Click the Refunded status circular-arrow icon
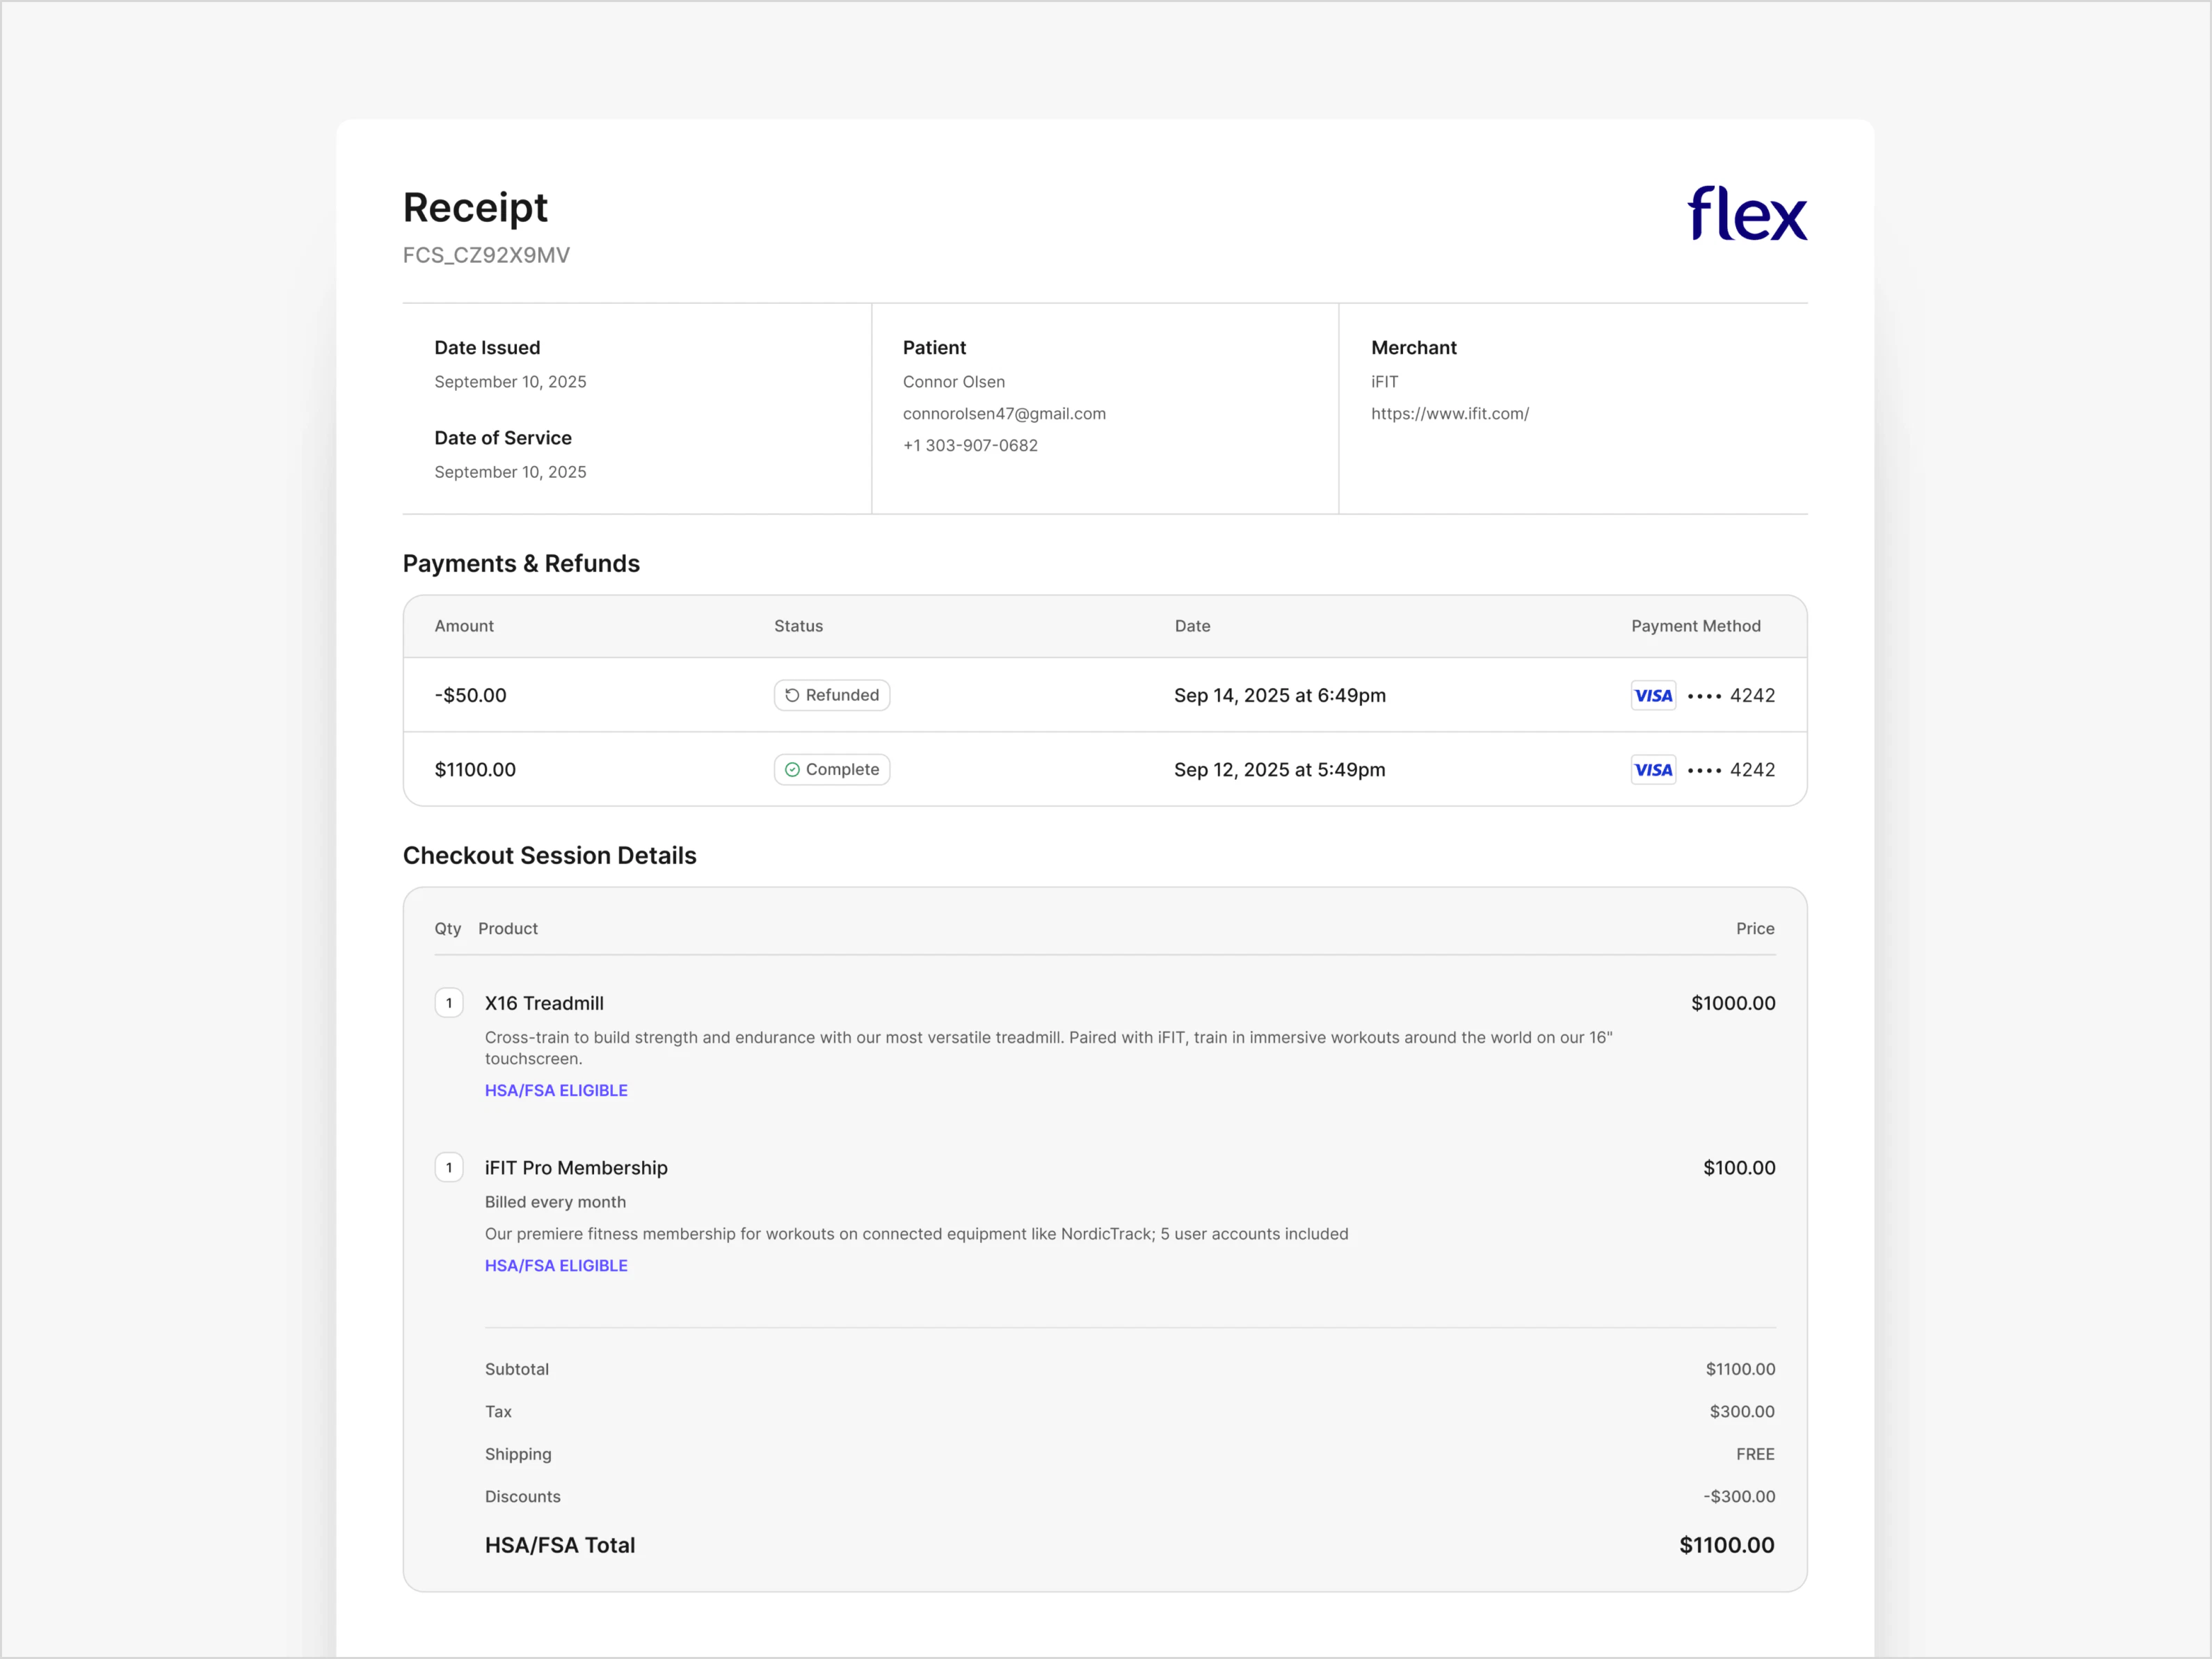 792,695
